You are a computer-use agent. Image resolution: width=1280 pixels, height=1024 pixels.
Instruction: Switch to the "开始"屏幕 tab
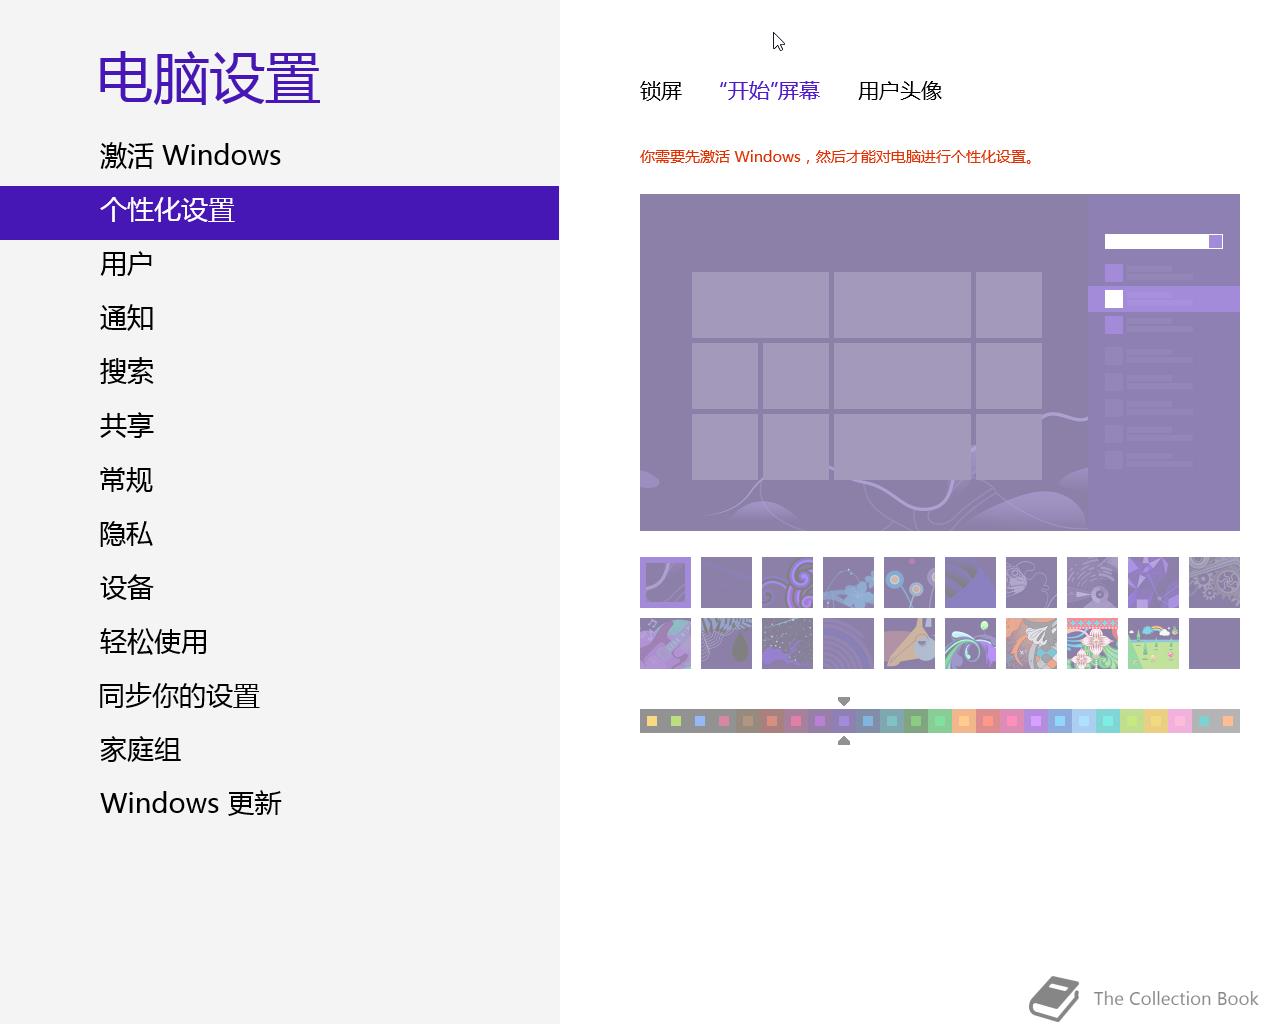pos(770,91)
